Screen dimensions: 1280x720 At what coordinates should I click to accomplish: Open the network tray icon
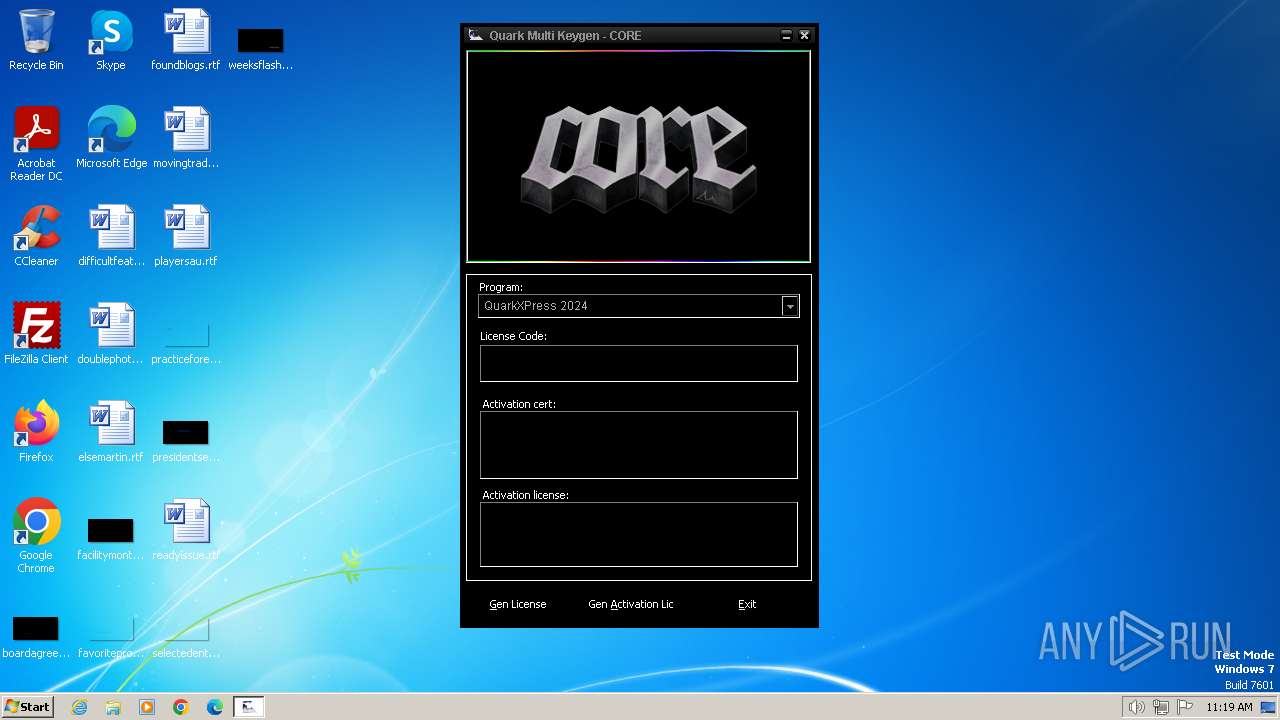[x=1161, y=707]
